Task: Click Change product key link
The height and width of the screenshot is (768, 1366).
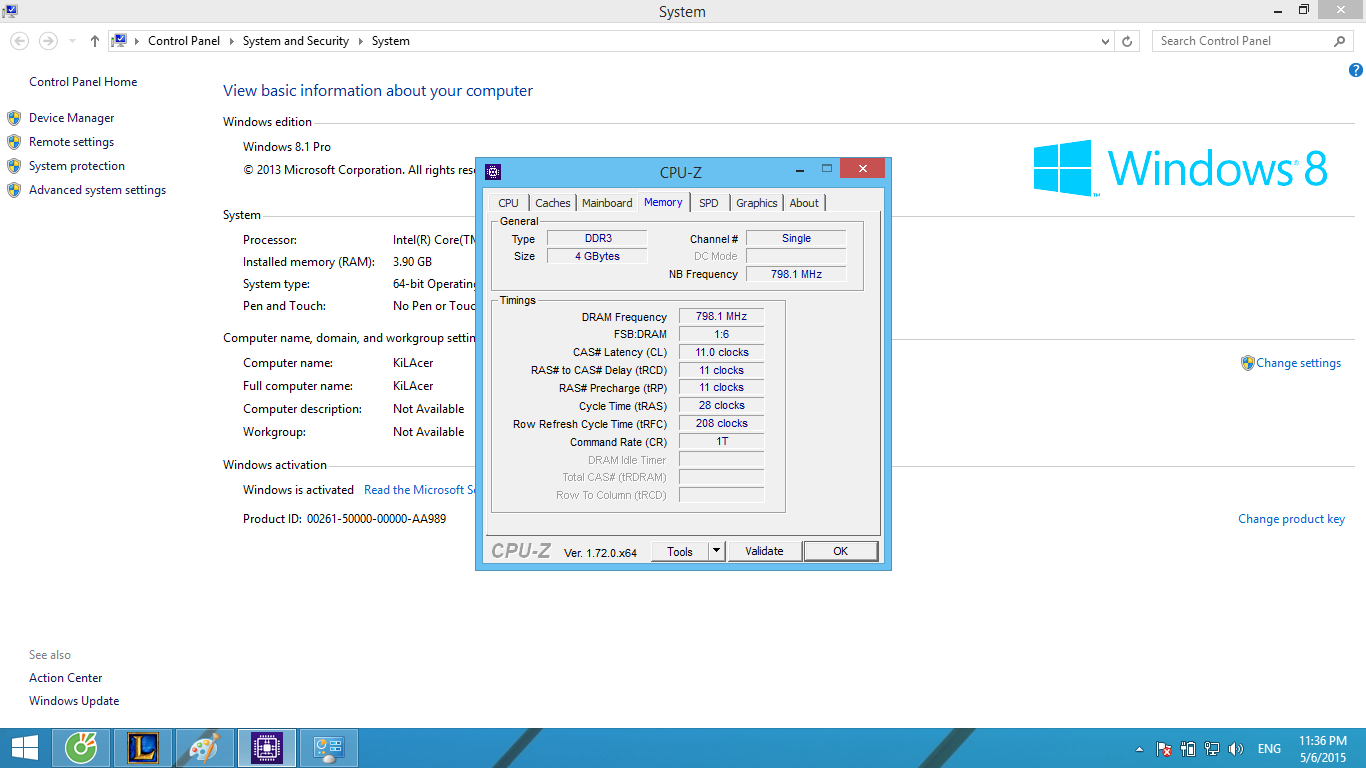Action: click(1291, 519)
